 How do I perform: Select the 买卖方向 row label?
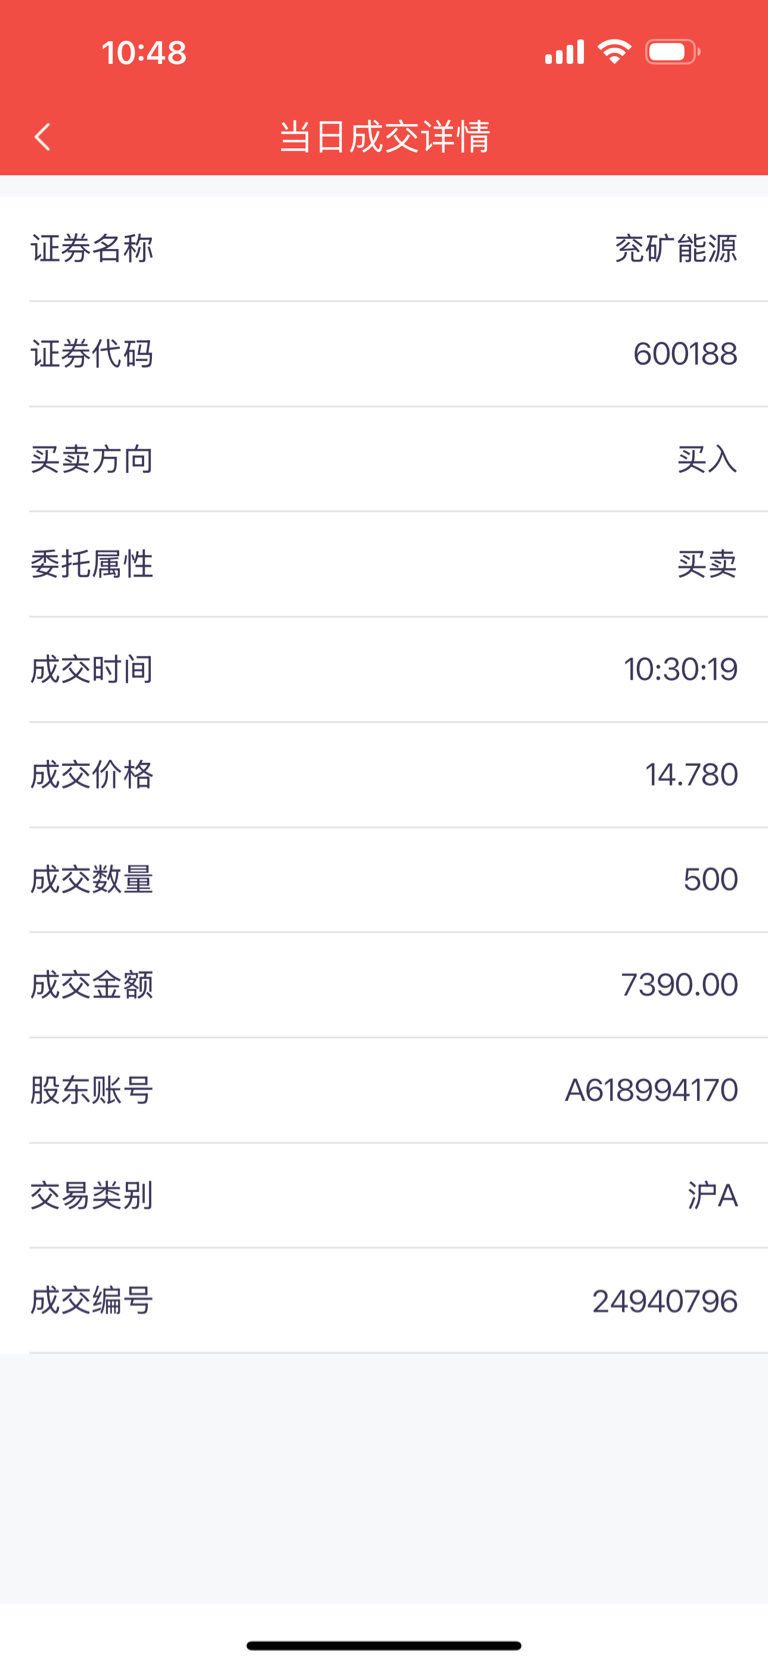tap(92, 459)
